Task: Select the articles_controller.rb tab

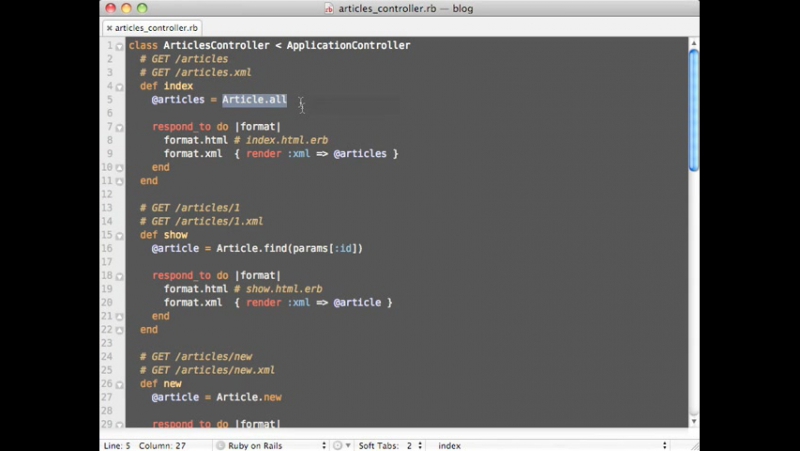Action: point(153,28)
